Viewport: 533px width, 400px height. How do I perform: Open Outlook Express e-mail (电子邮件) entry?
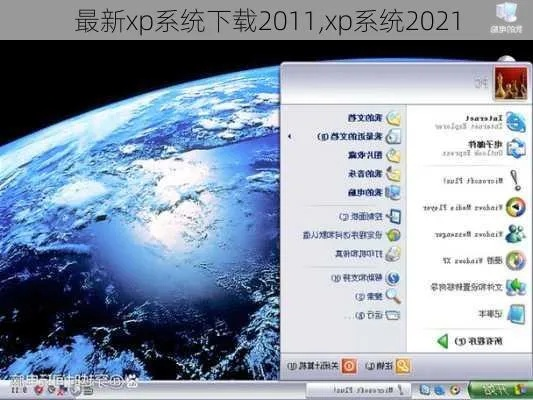click(x=483, y=149)
